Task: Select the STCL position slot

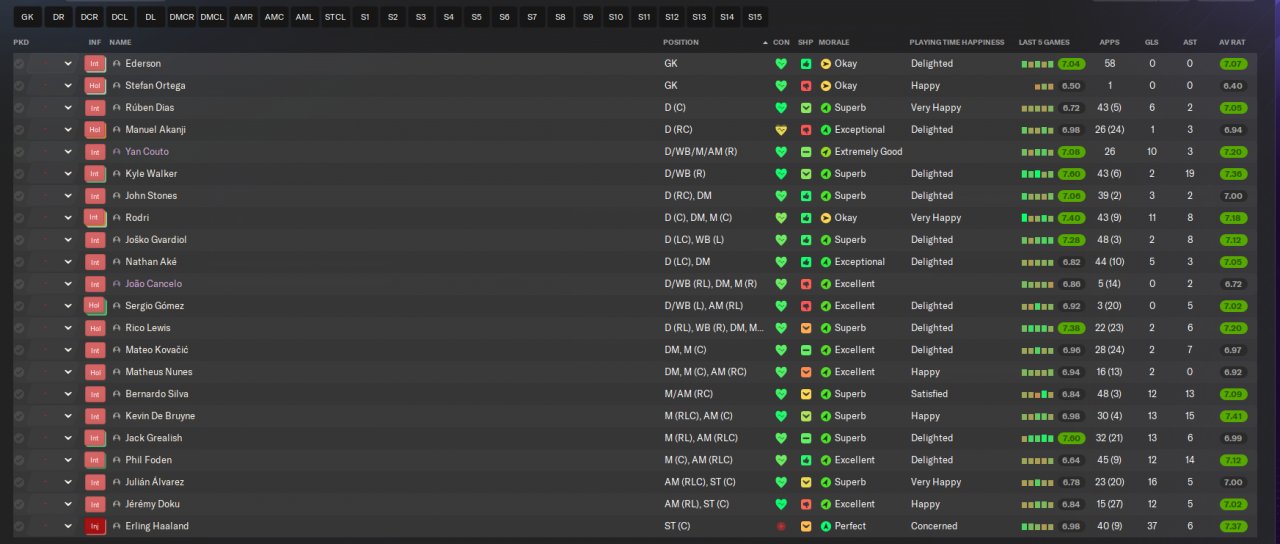Action: click(x=335, y=17)
